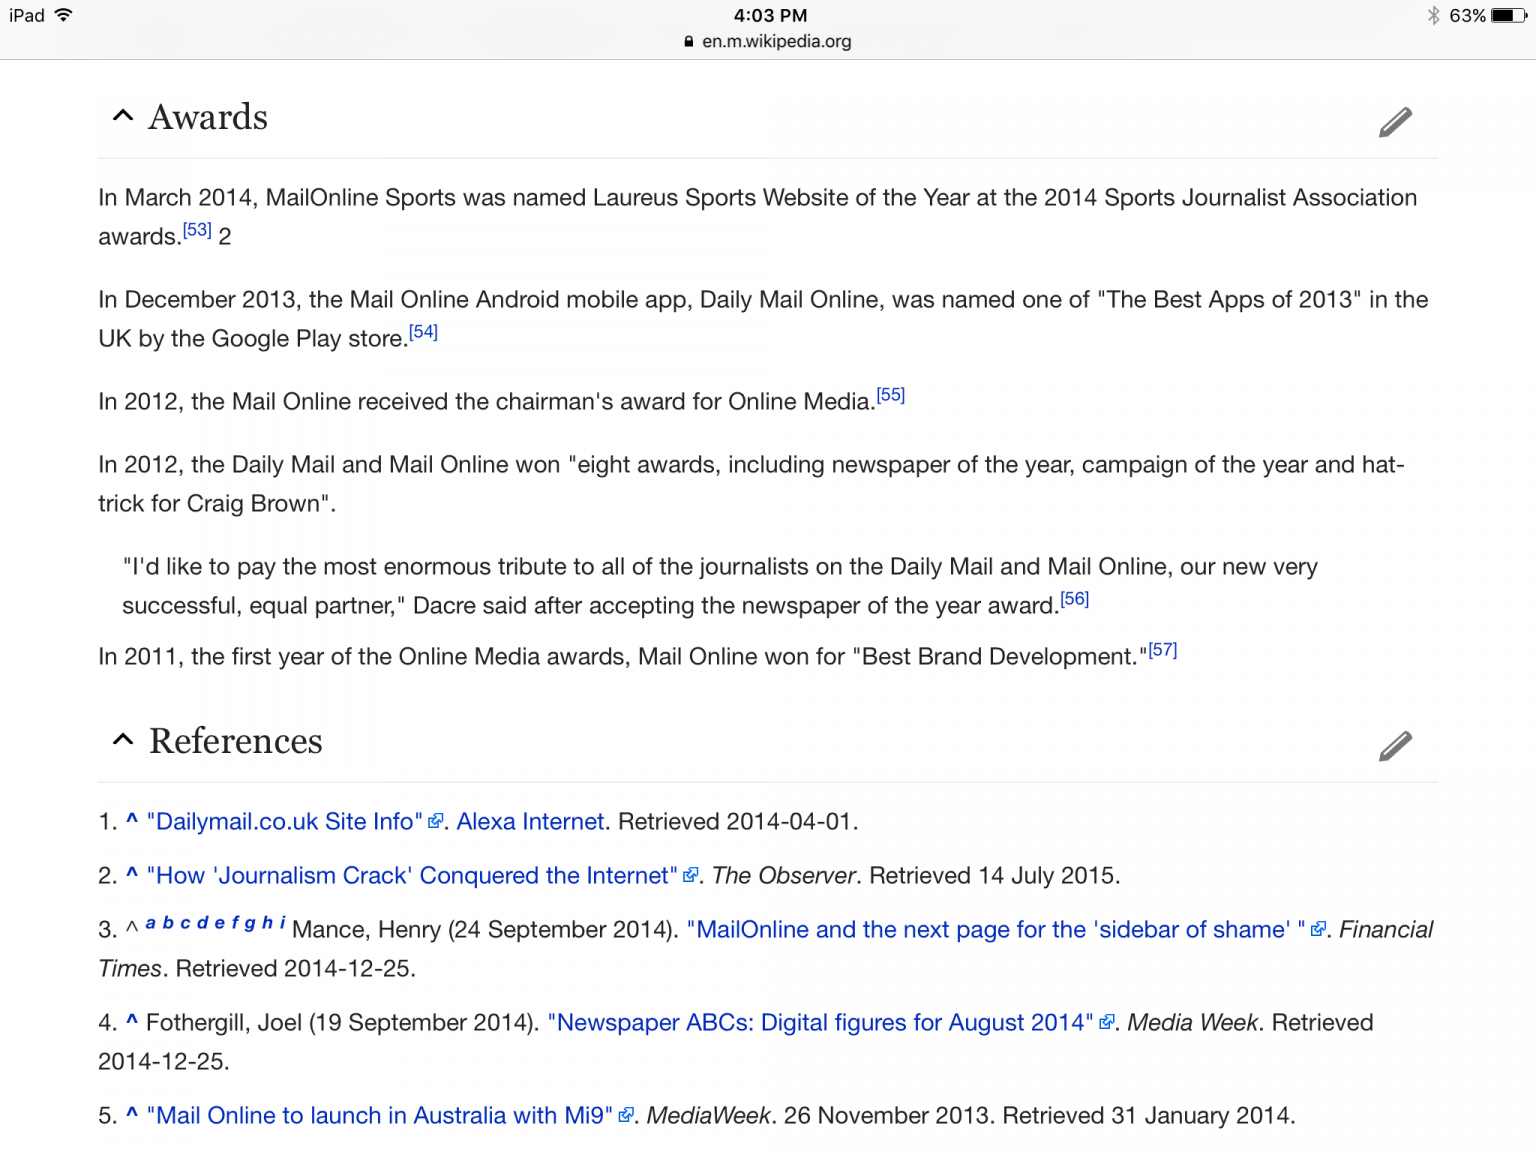The width and height of the screenshot is (1536, 1152).
Task: Click backlink "f" of reference 3
Action: click(x=235, y=922)
